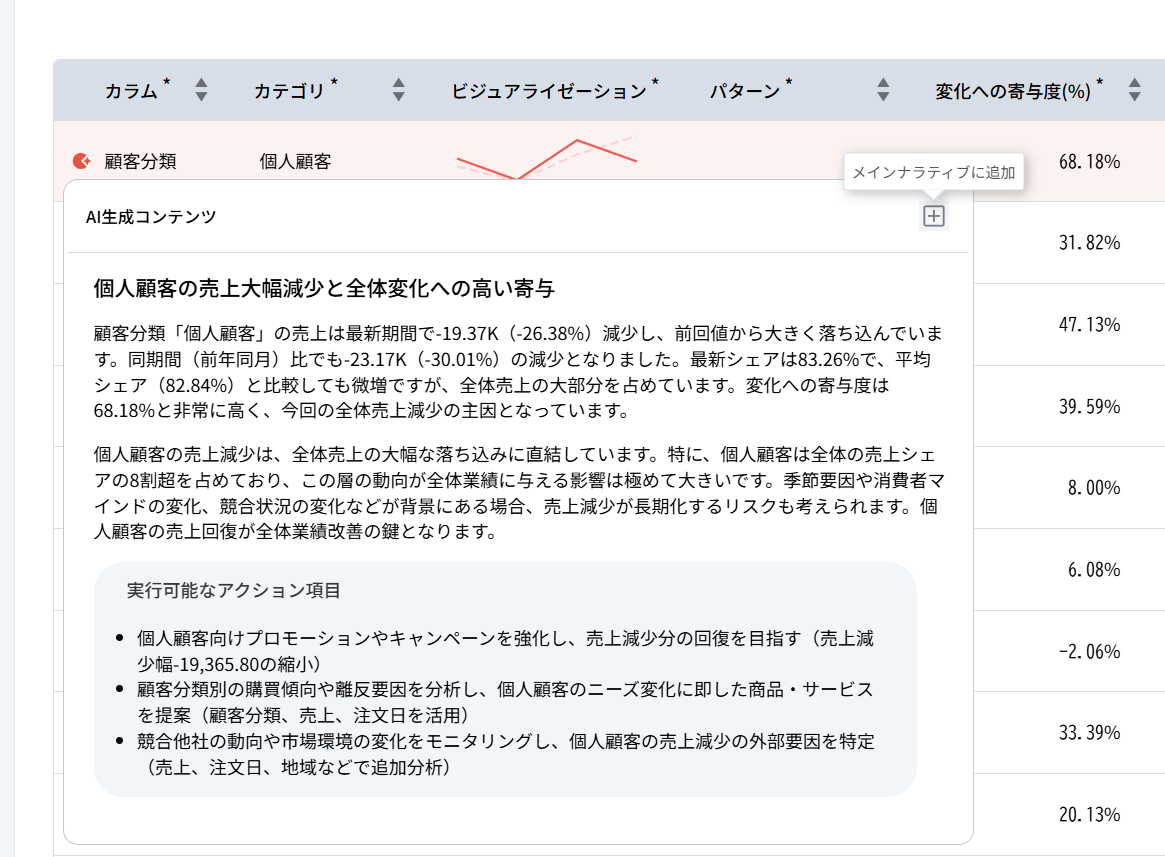Click the 31.82% contribution value
Image resolution: width=1165 pixels, height=857 pixels.
(1088, 243)
